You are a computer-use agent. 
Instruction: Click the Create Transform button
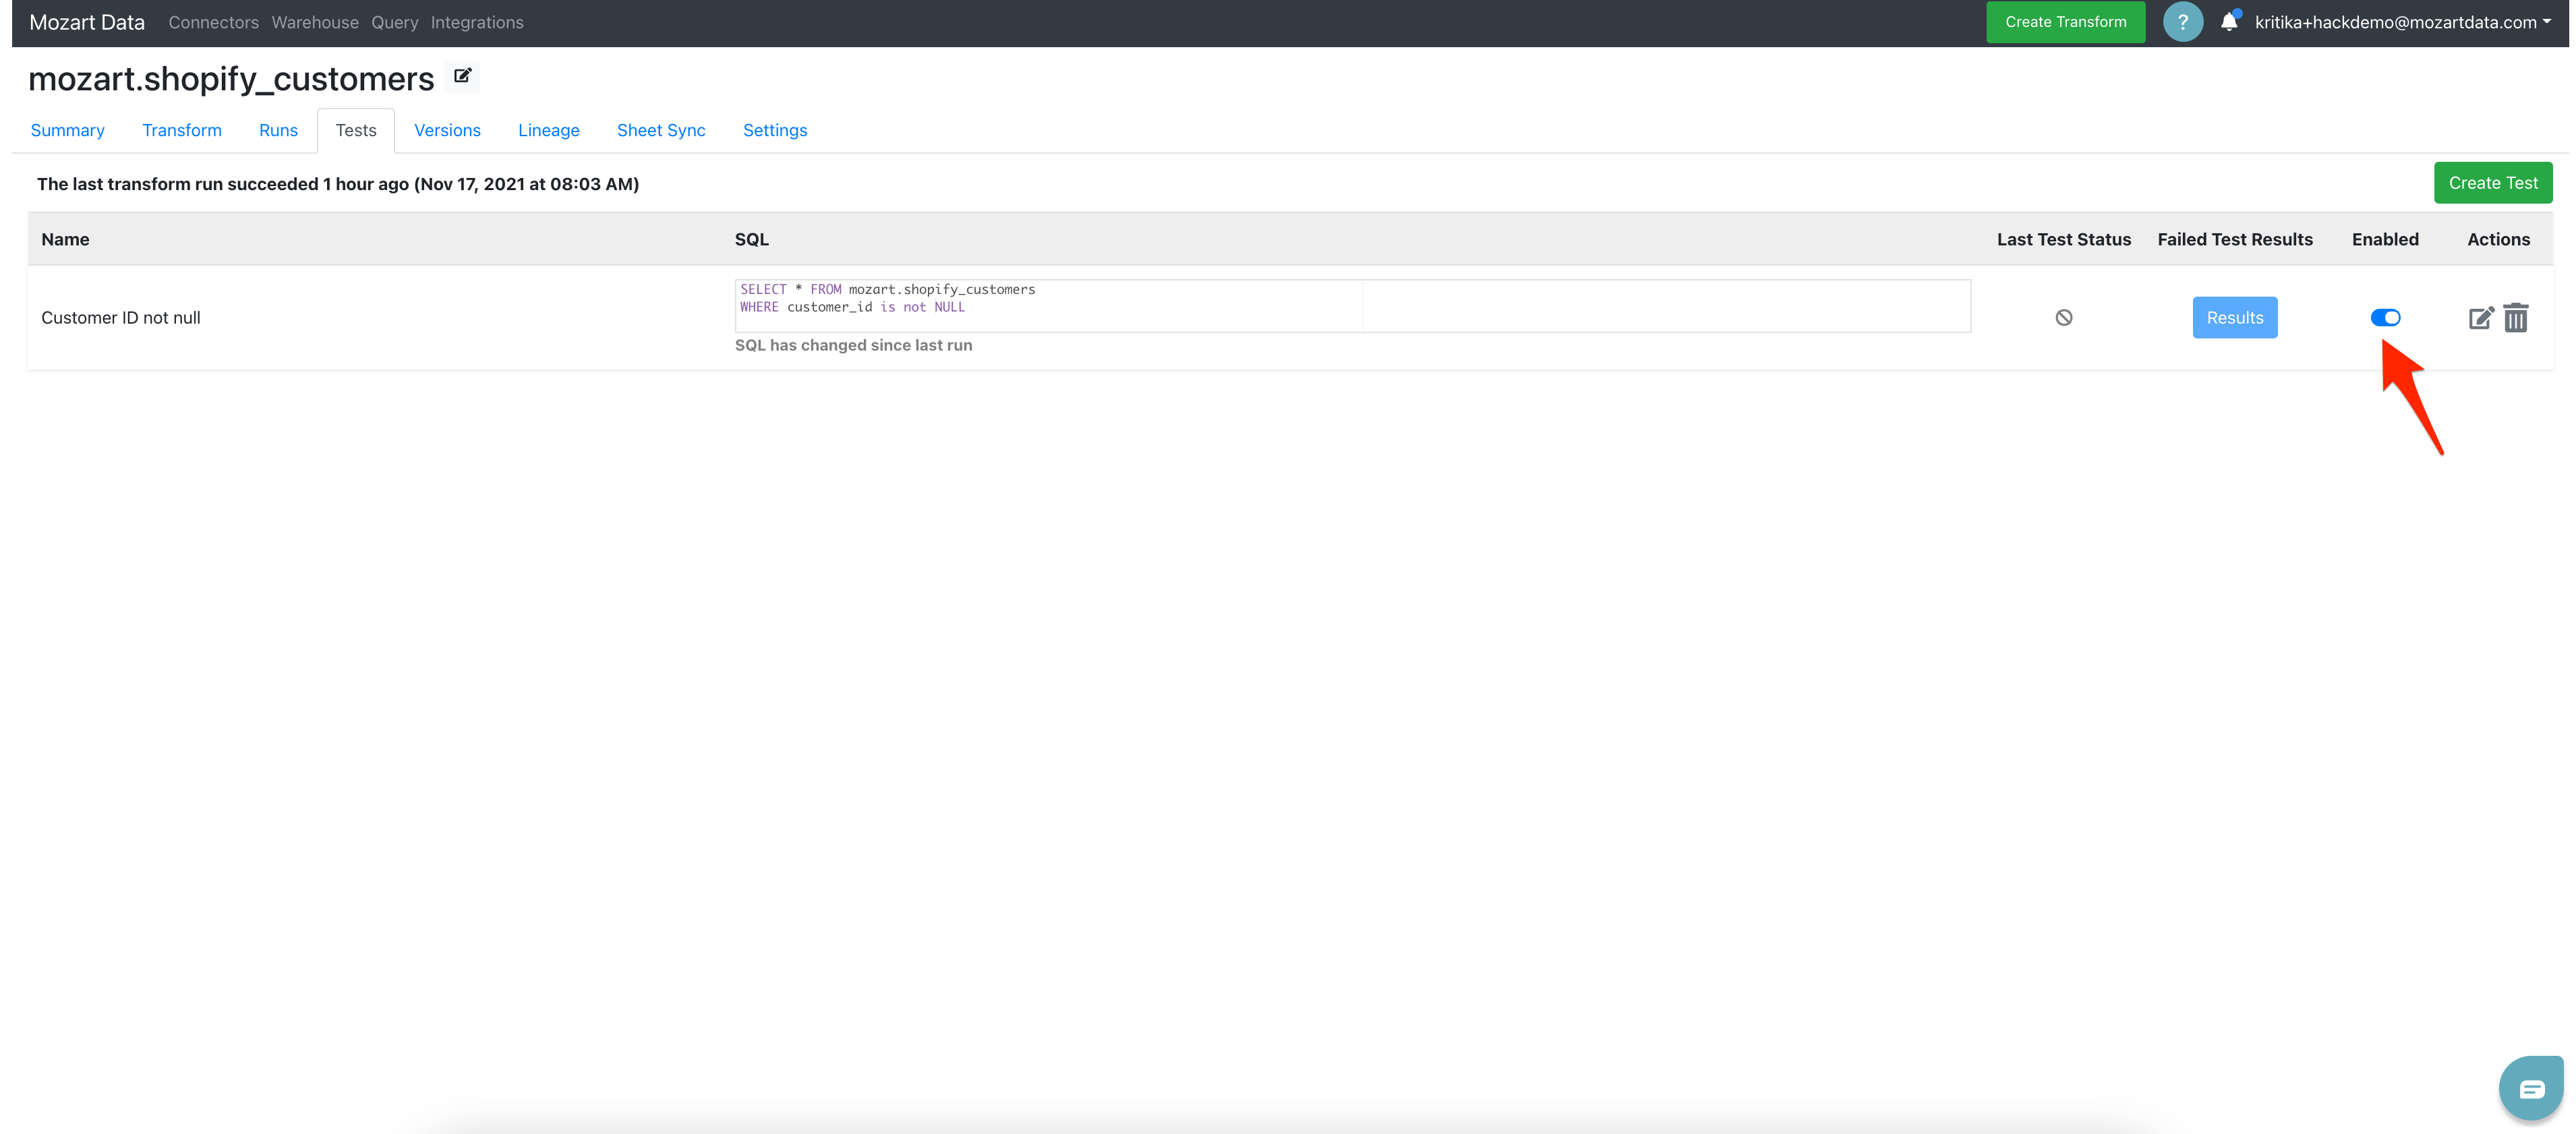click(x=2065, y=22)
